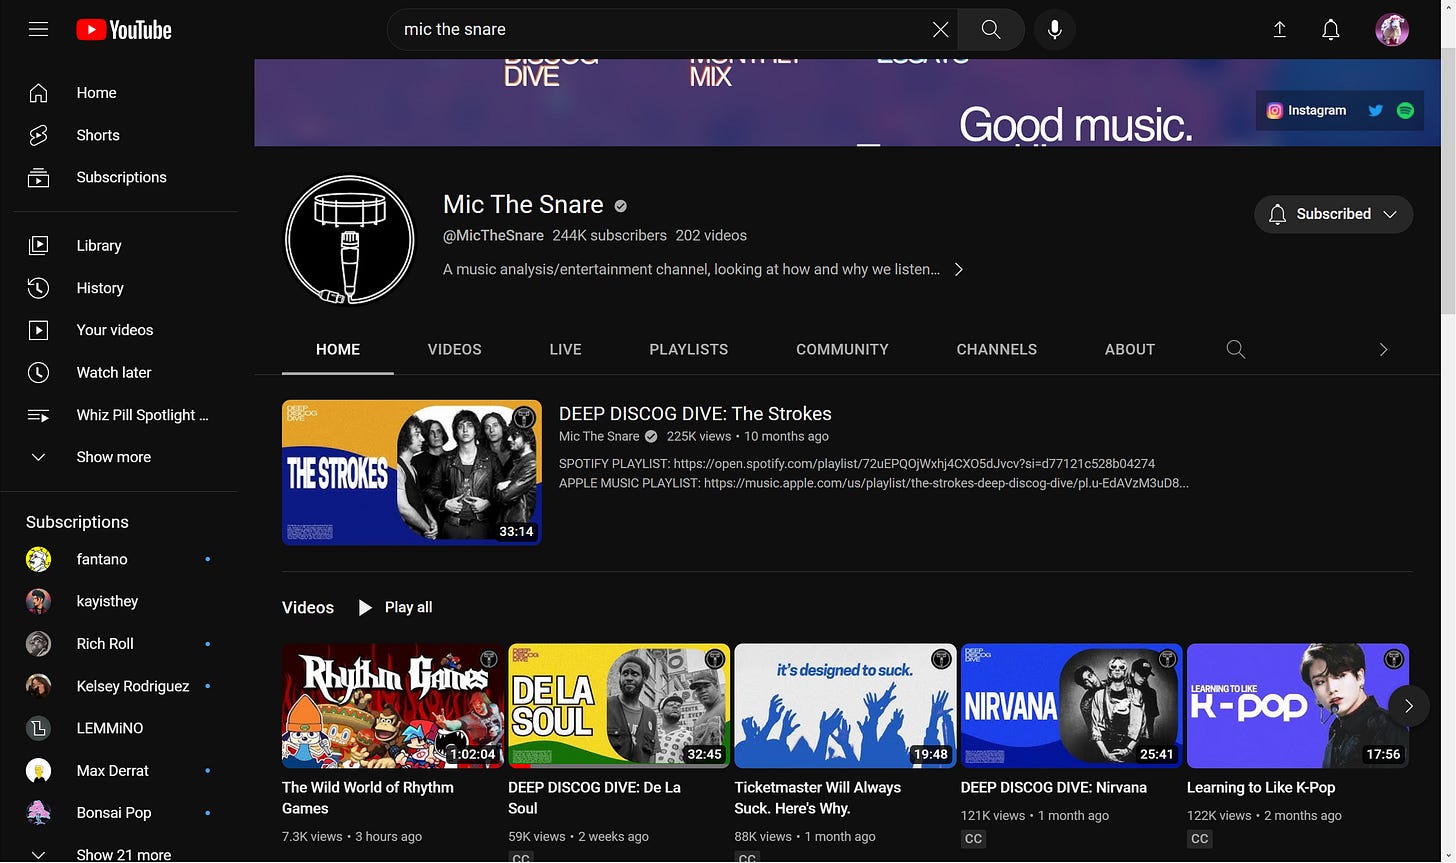Viewport: 1456px width, 863px height.
Task: Open Rhythm Games video thumbnail
Action: tap(393, 706)
